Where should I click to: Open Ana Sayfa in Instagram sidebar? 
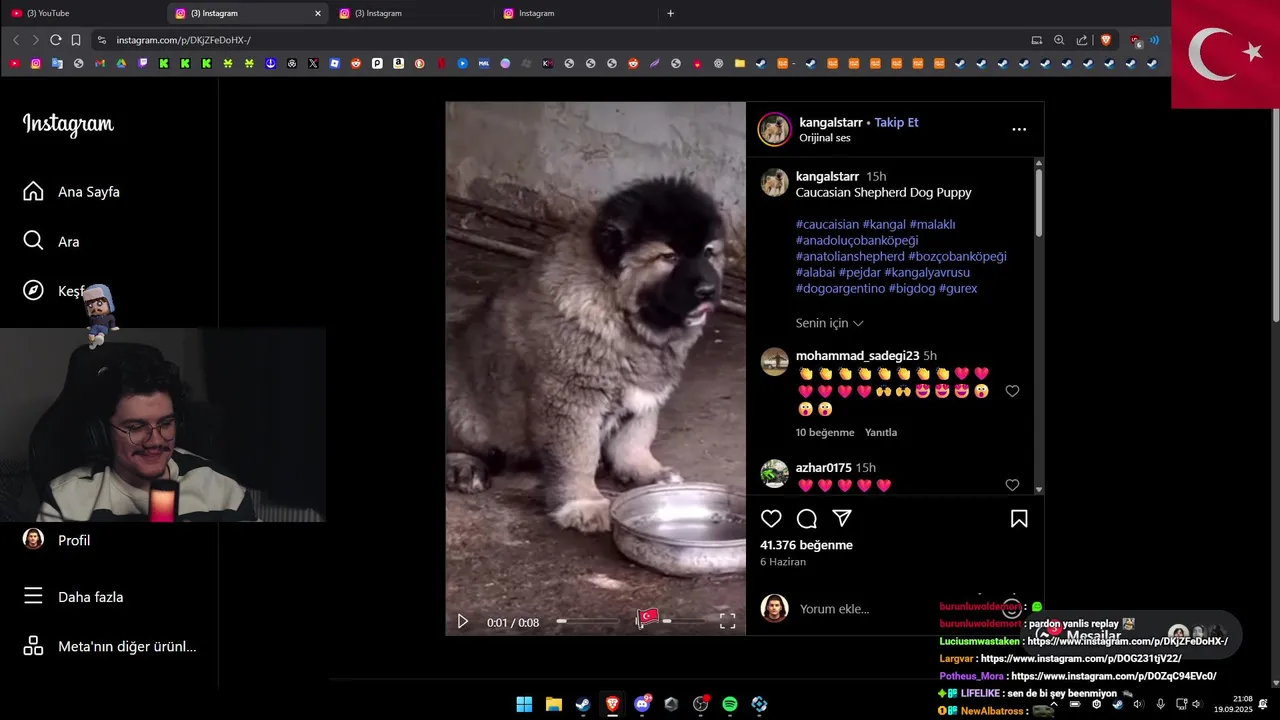(71, 191)
